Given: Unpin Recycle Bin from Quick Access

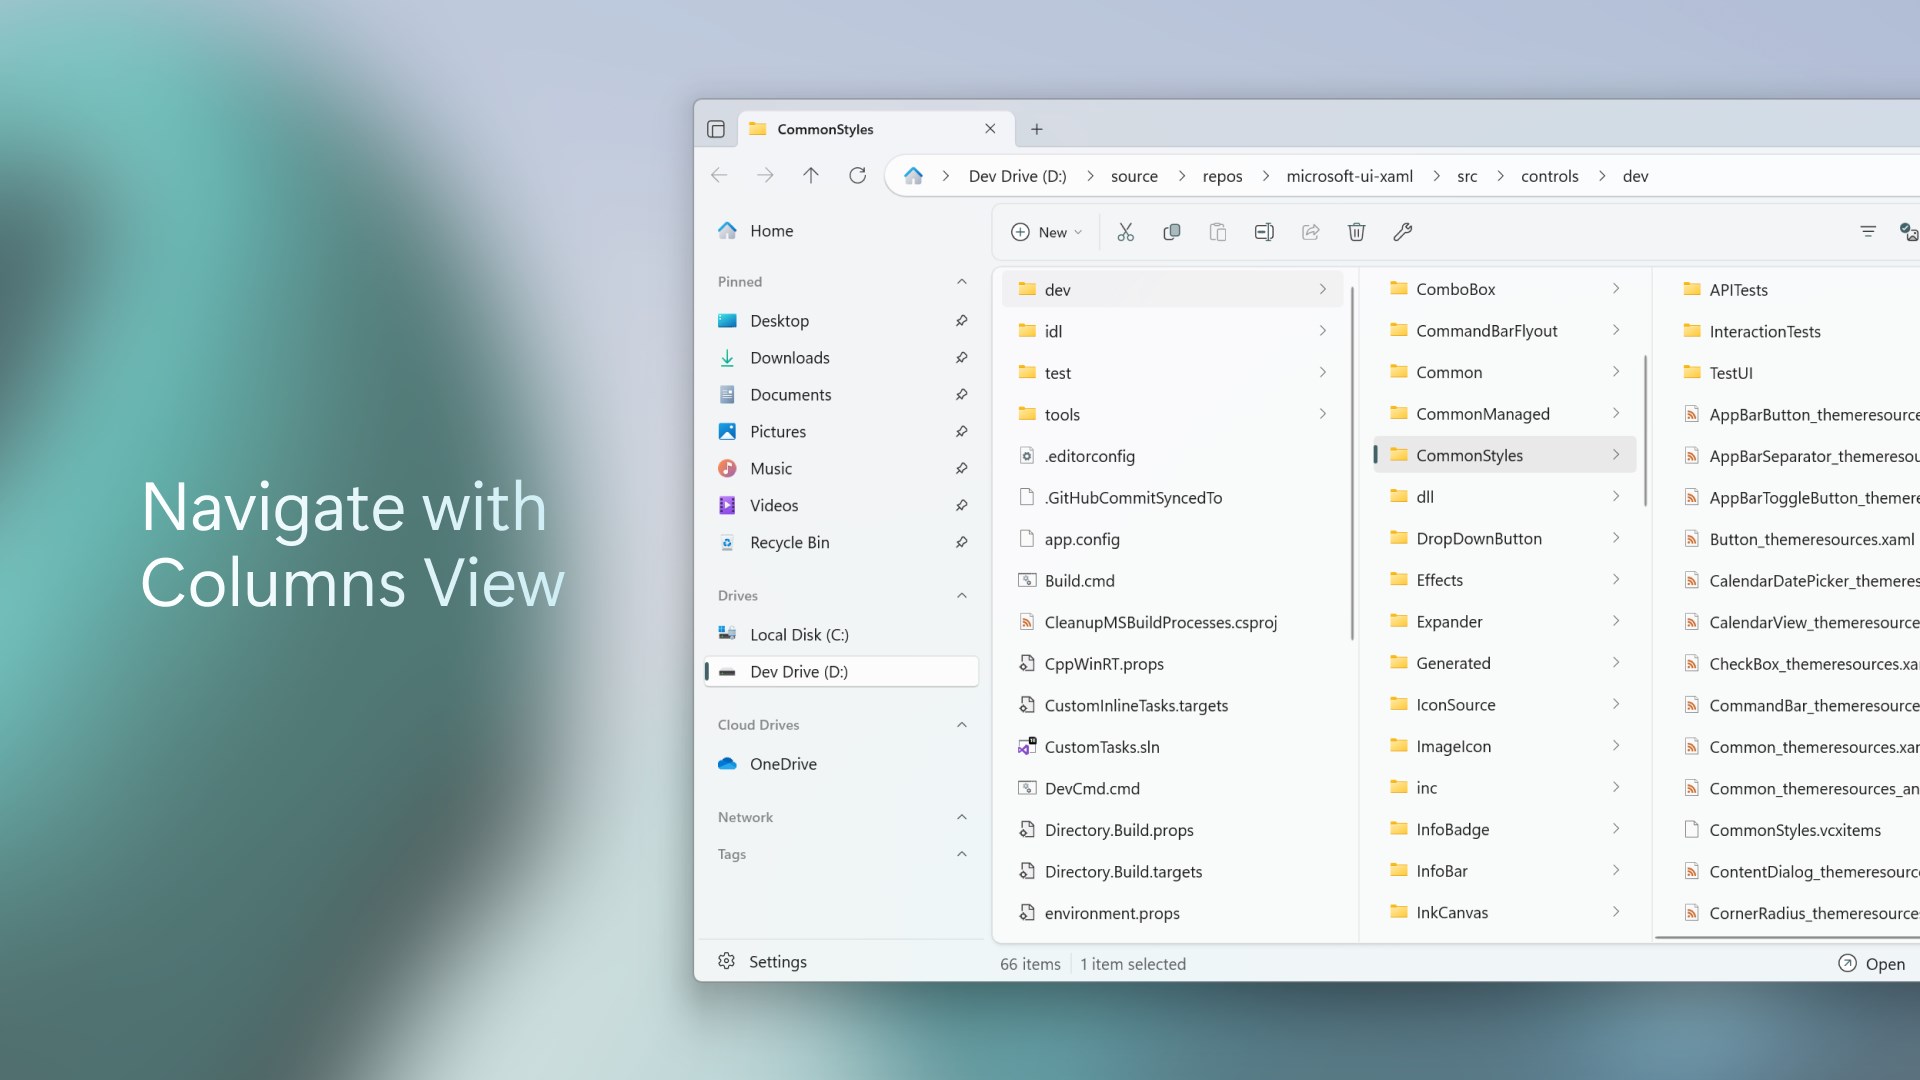Looking at the screenshot, I should (961, 542).
